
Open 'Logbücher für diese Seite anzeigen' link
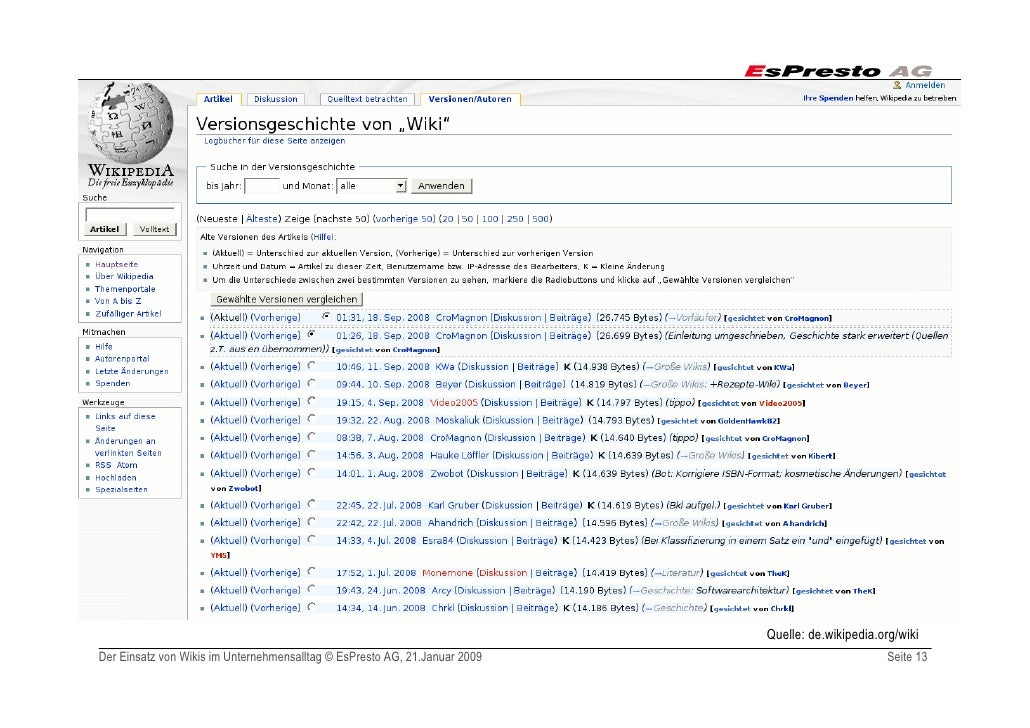275,141
